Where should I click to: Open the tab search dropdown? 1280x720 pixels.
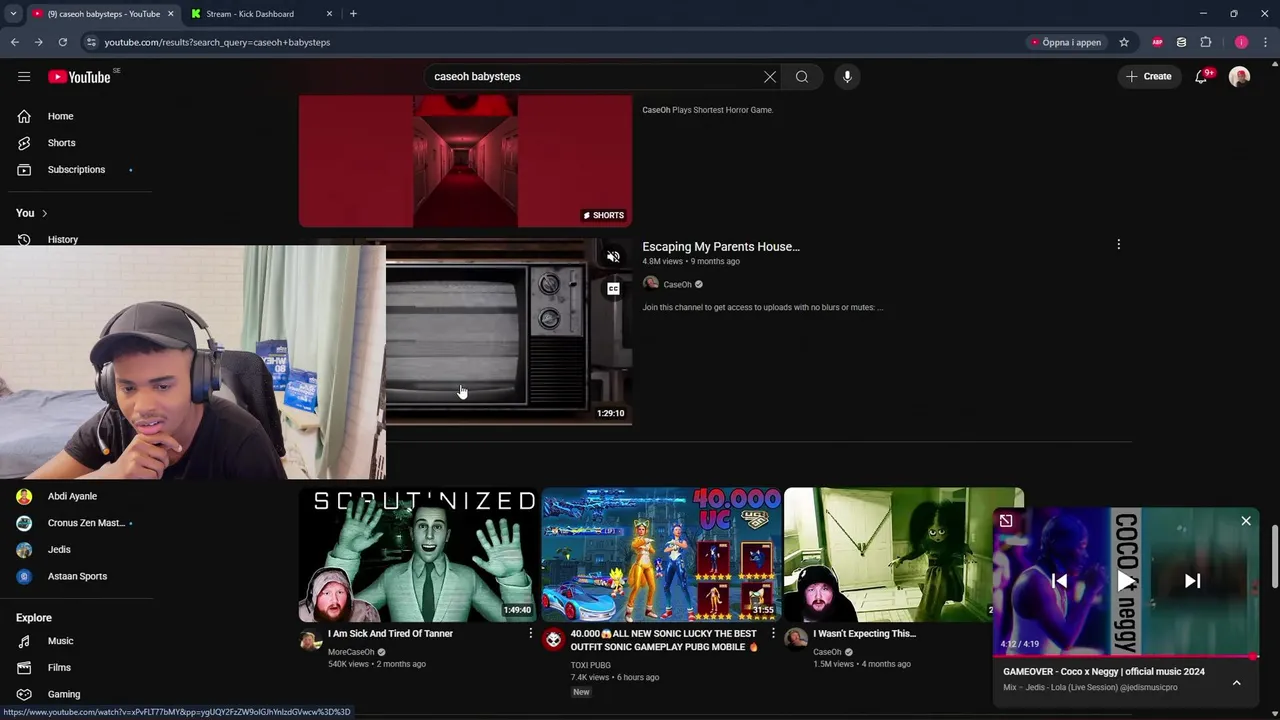pyautogui.click(x=13, y=14)
